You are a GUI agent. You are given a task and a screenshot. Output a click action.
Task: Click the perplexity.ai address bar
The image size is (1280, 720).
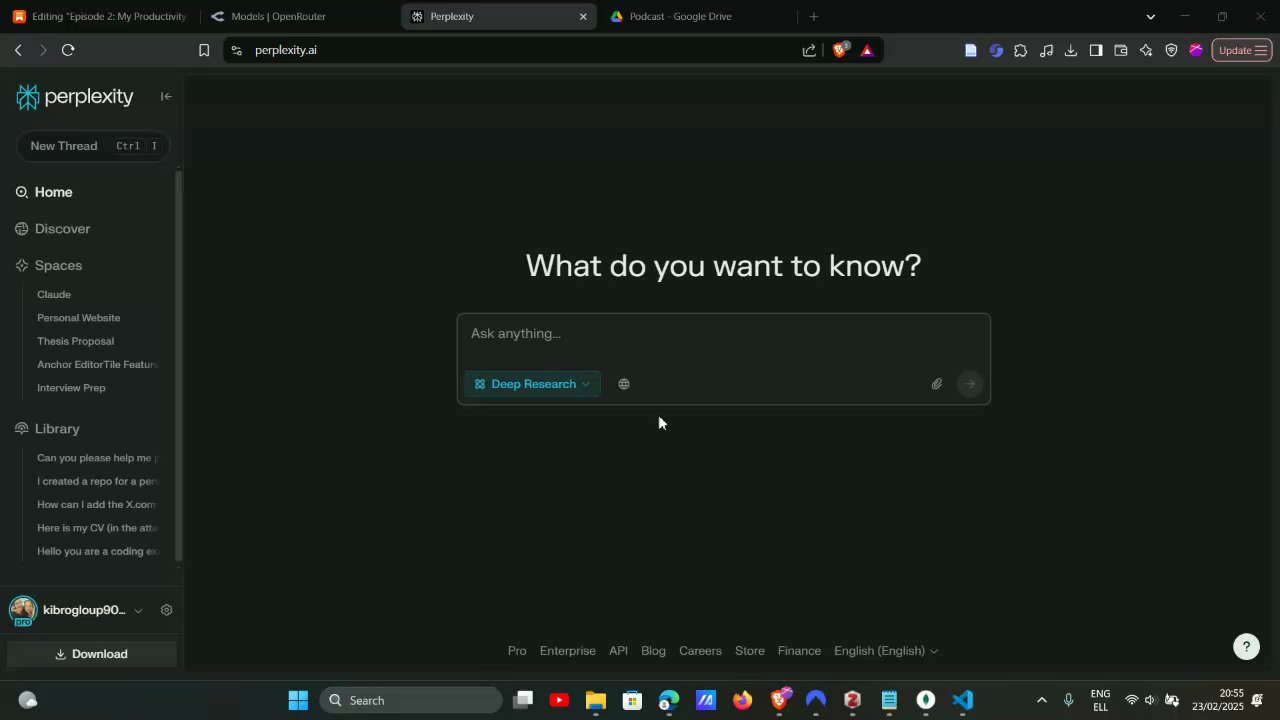[x=515, y=50]
